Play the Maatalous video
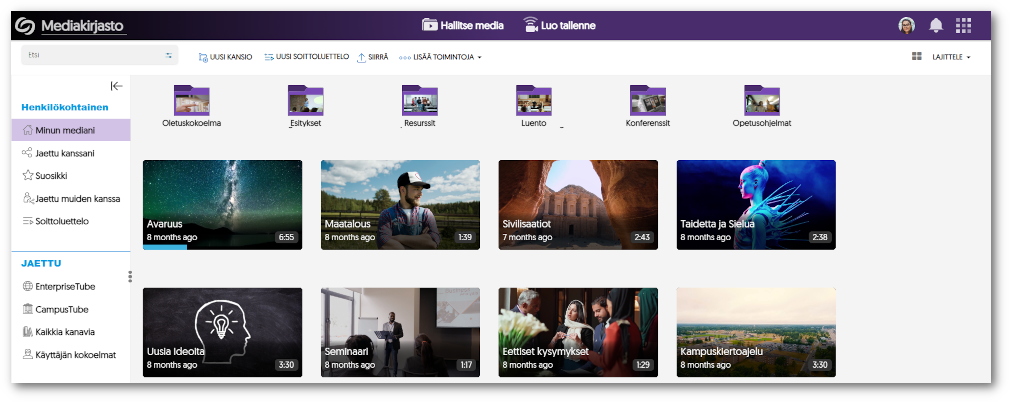The image size is (1010, 402). coord(400,205)
